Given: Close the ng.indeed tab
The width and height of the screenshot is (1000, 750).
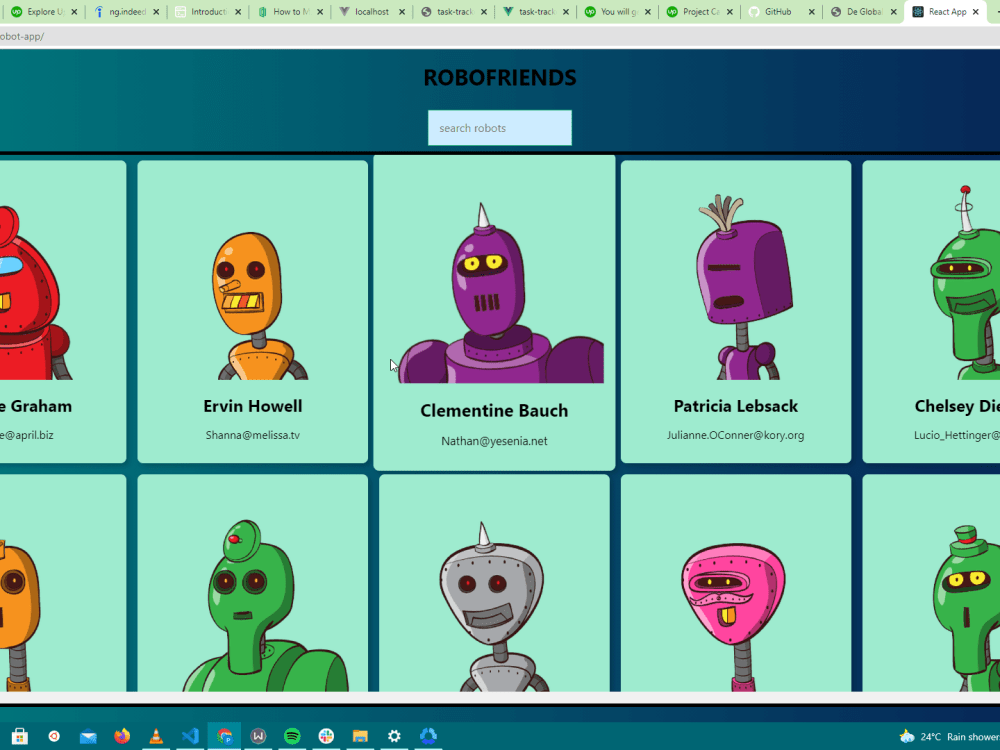Looking at the screenshot, I should click(x=156, y=11).
